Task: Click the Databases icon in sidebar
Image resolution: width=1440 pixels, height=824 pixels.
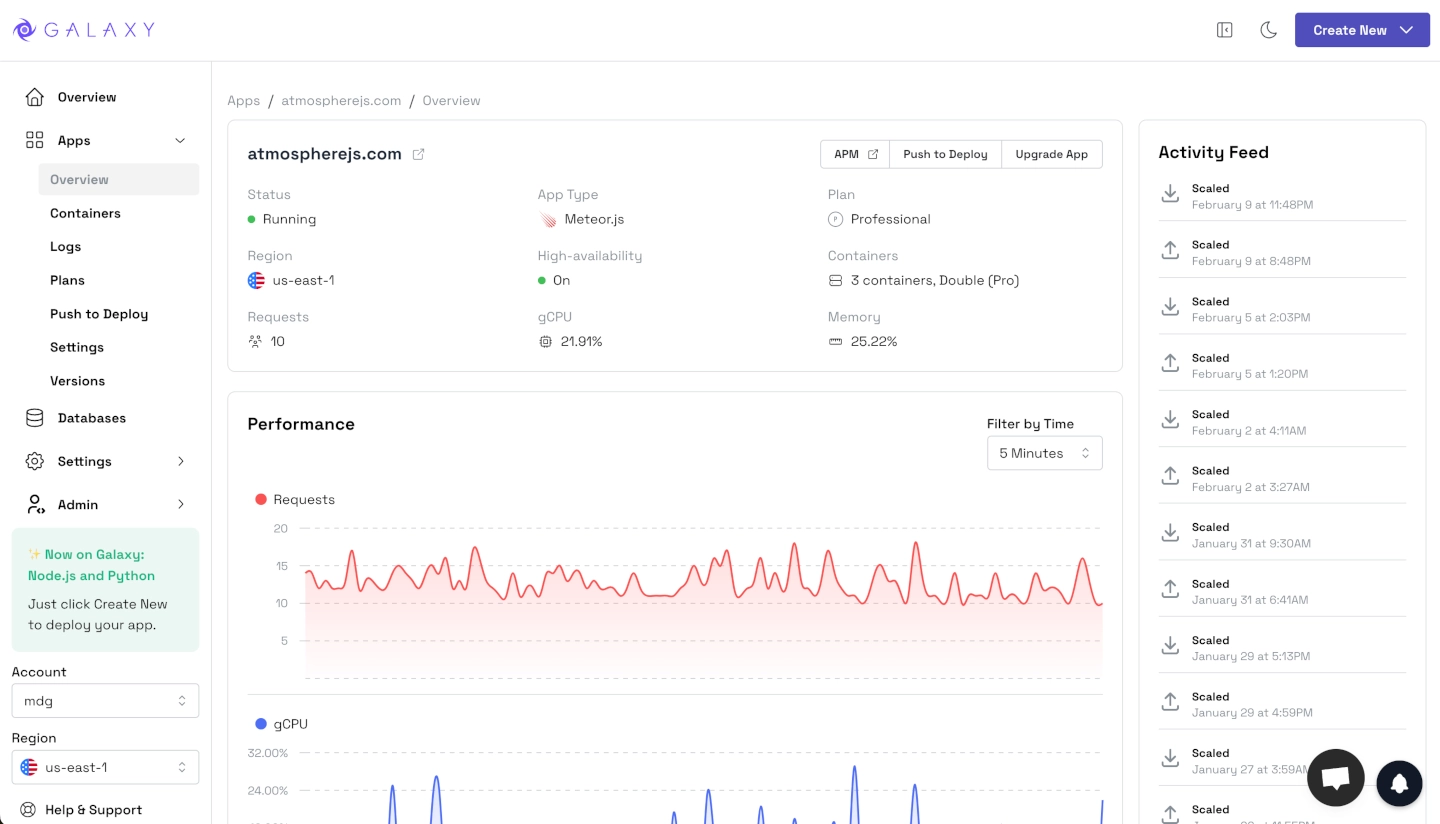Action: point(35,418)
